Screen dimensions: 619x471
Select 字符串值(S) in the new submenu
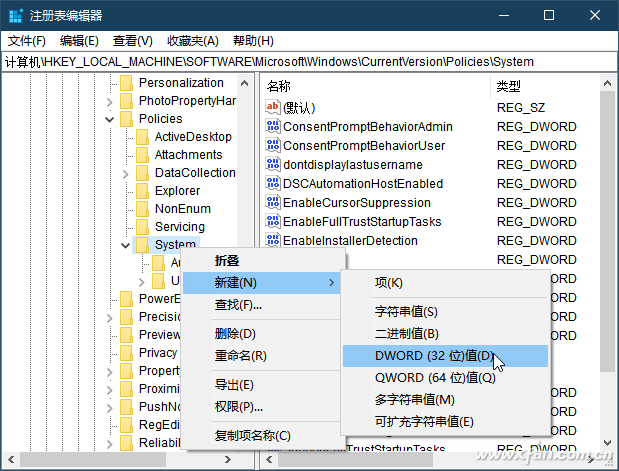click(445, 311)
